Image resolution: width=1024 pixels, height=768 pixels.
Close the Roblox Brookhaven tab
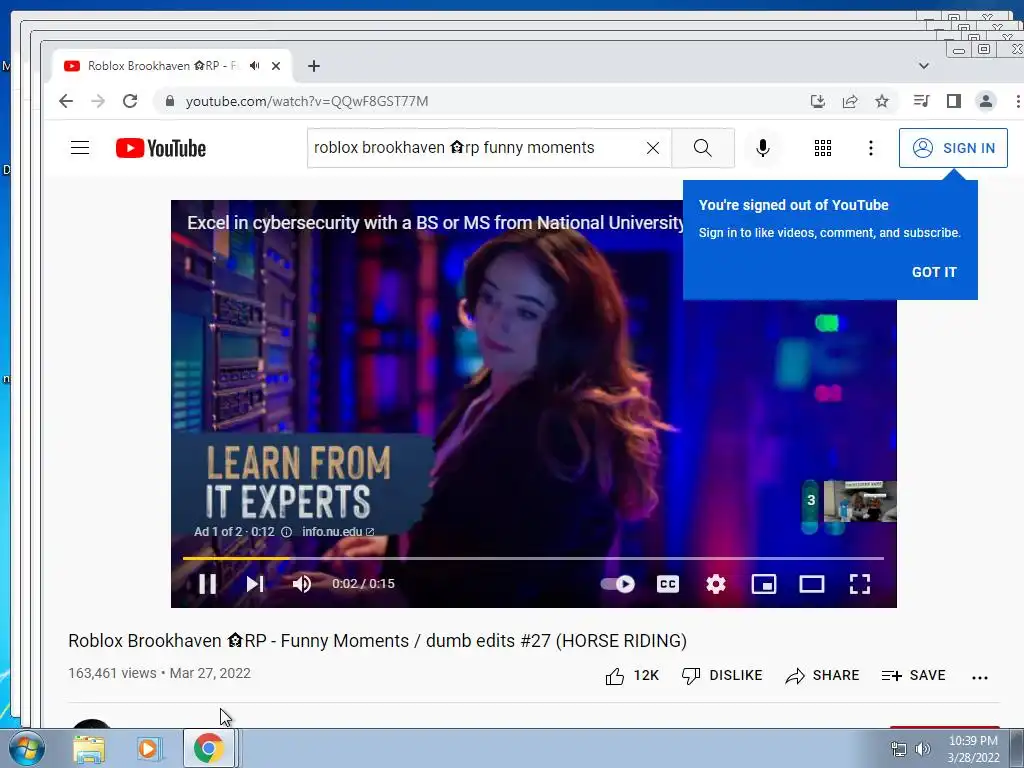(276, 66)
